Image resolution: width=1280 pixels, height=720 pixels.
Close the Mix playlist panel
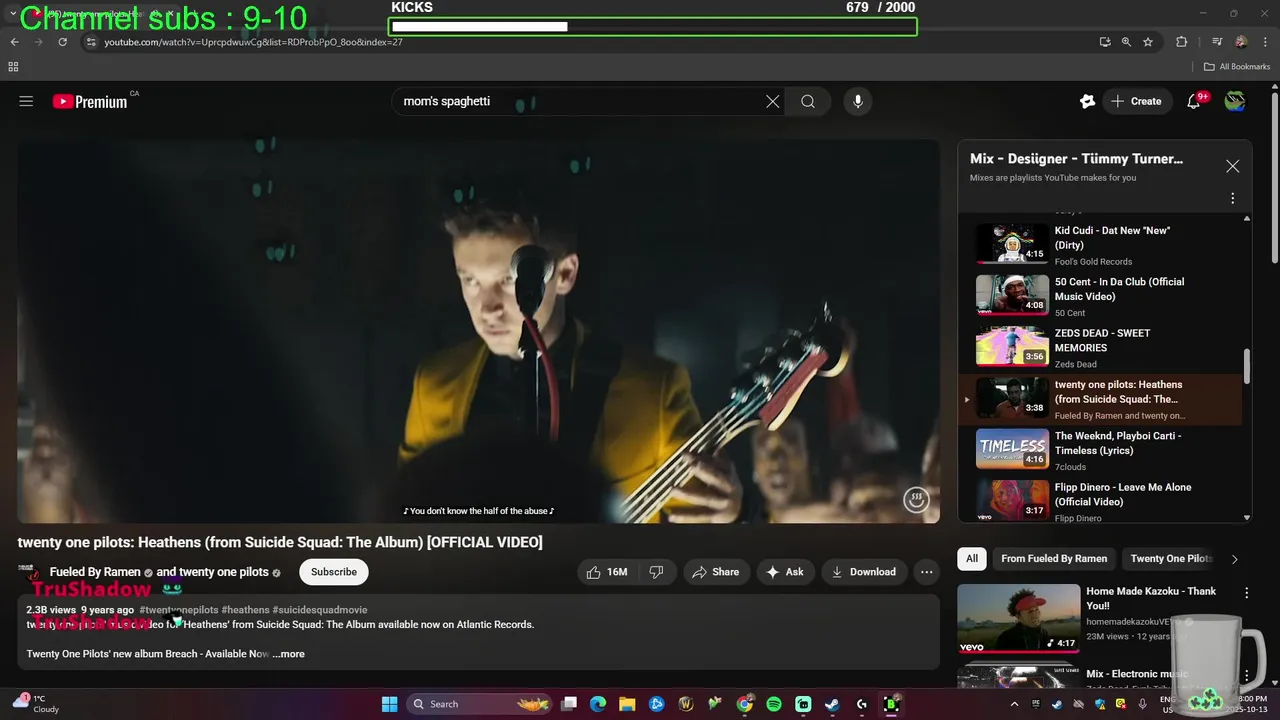[x=1232, y=166]
